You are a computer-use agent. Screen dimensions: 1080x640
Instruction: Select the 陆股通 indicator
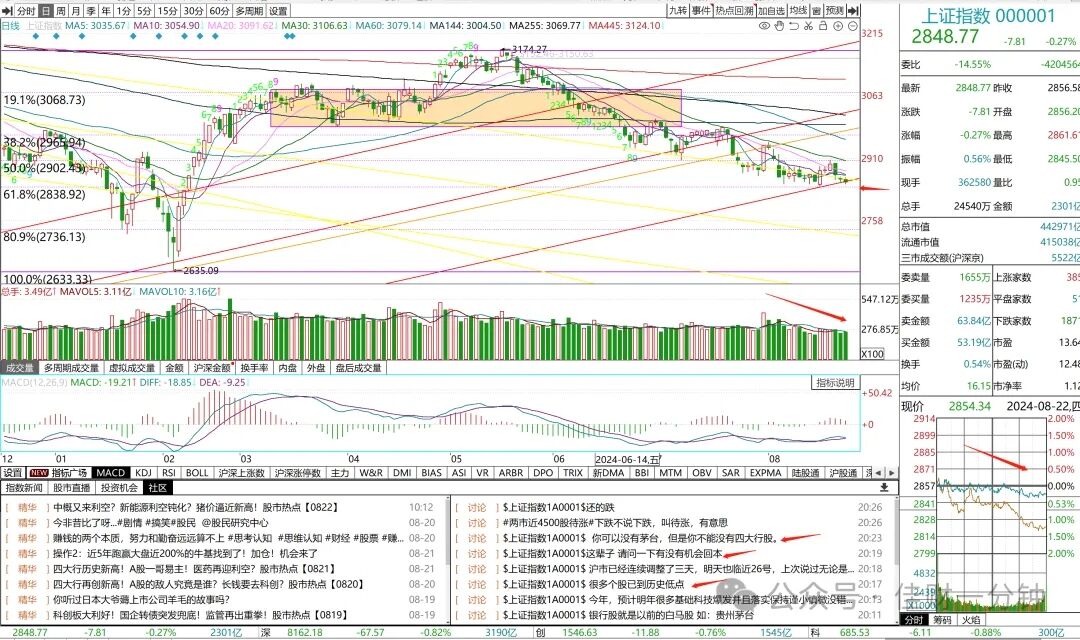805,473
